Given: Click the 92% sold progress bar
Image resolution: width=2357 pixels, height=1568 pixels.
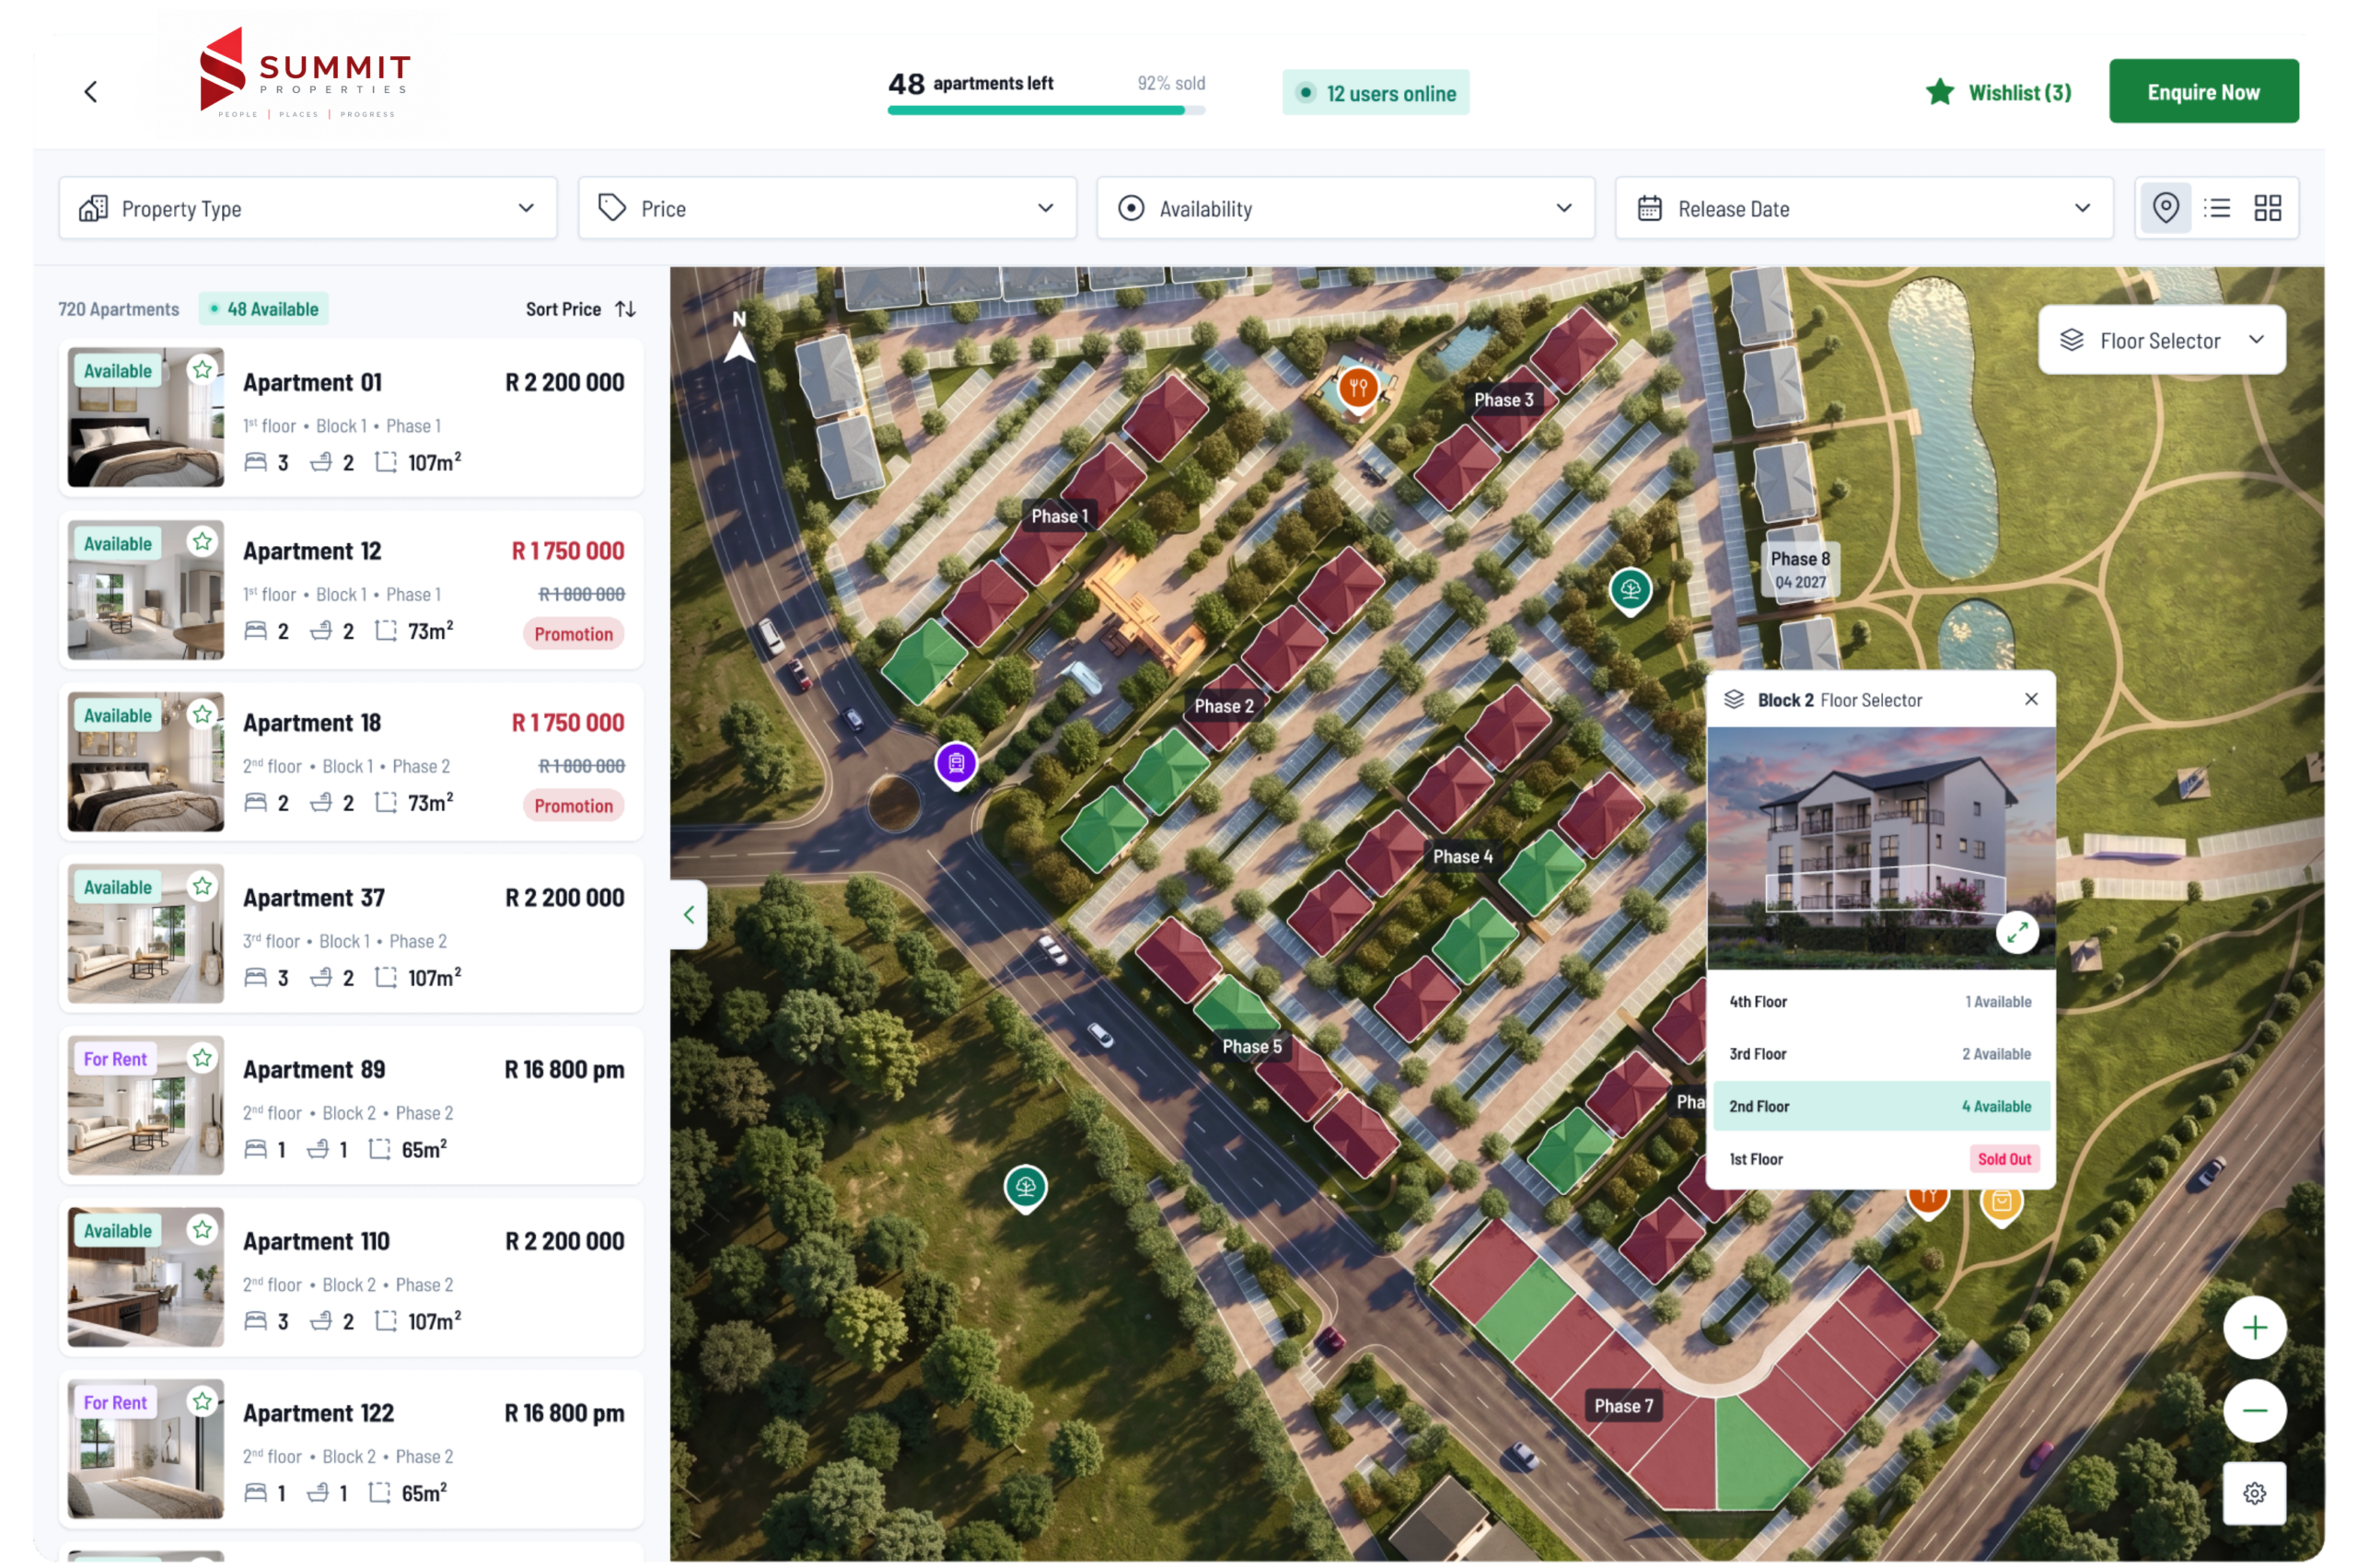Looking at the screenshot, I should tap(1046, 110).
